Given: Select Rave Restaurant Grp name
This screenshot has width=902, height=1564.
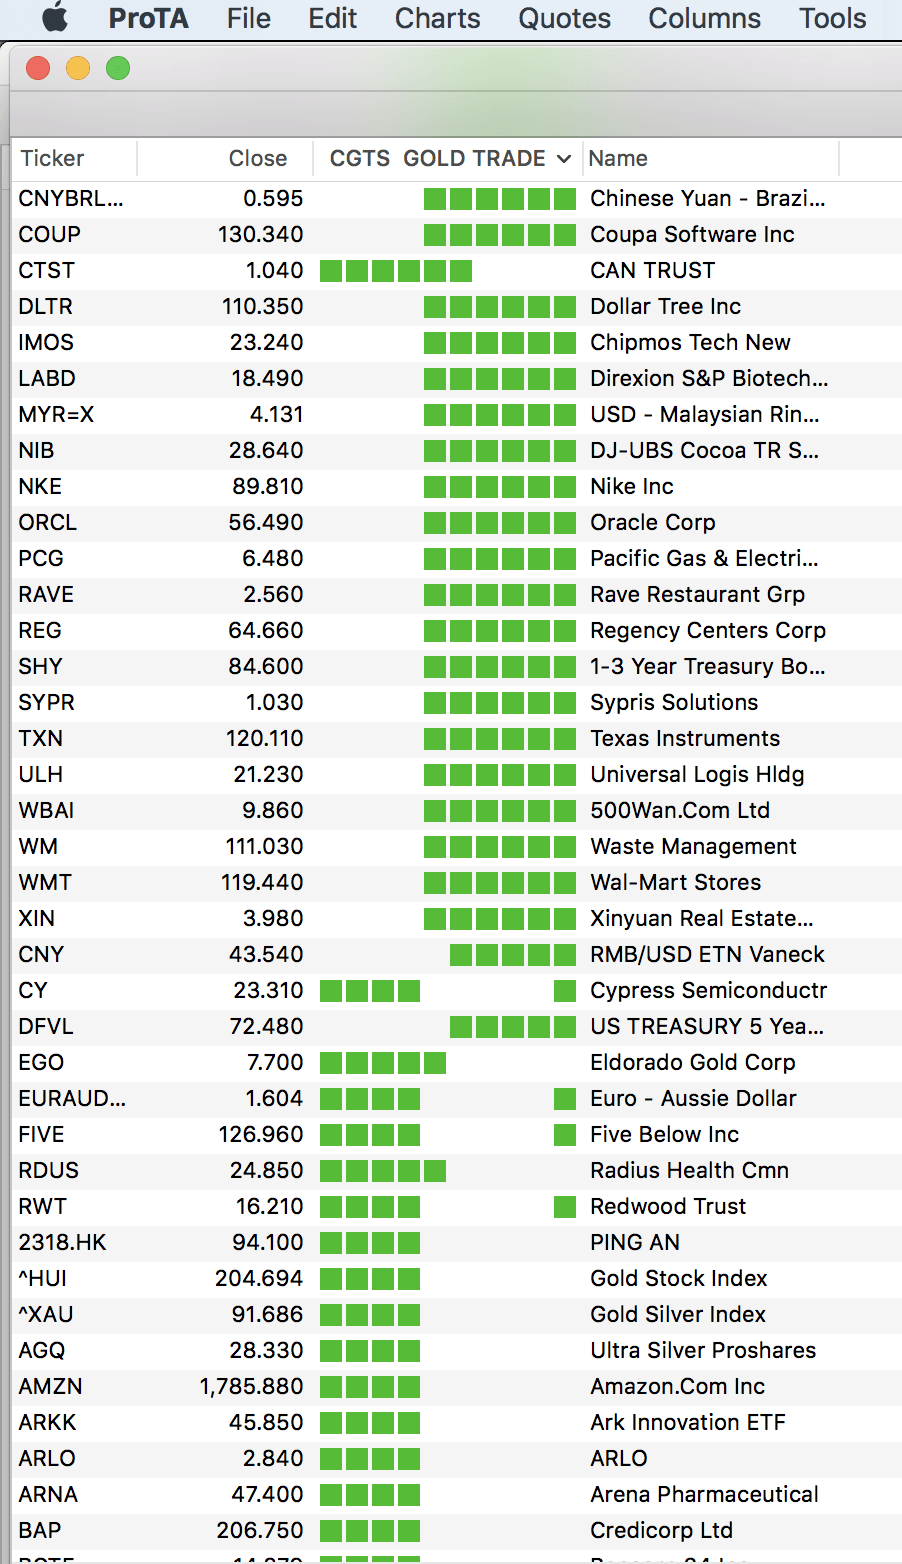Looking at the screenshot, I should 697,594.
